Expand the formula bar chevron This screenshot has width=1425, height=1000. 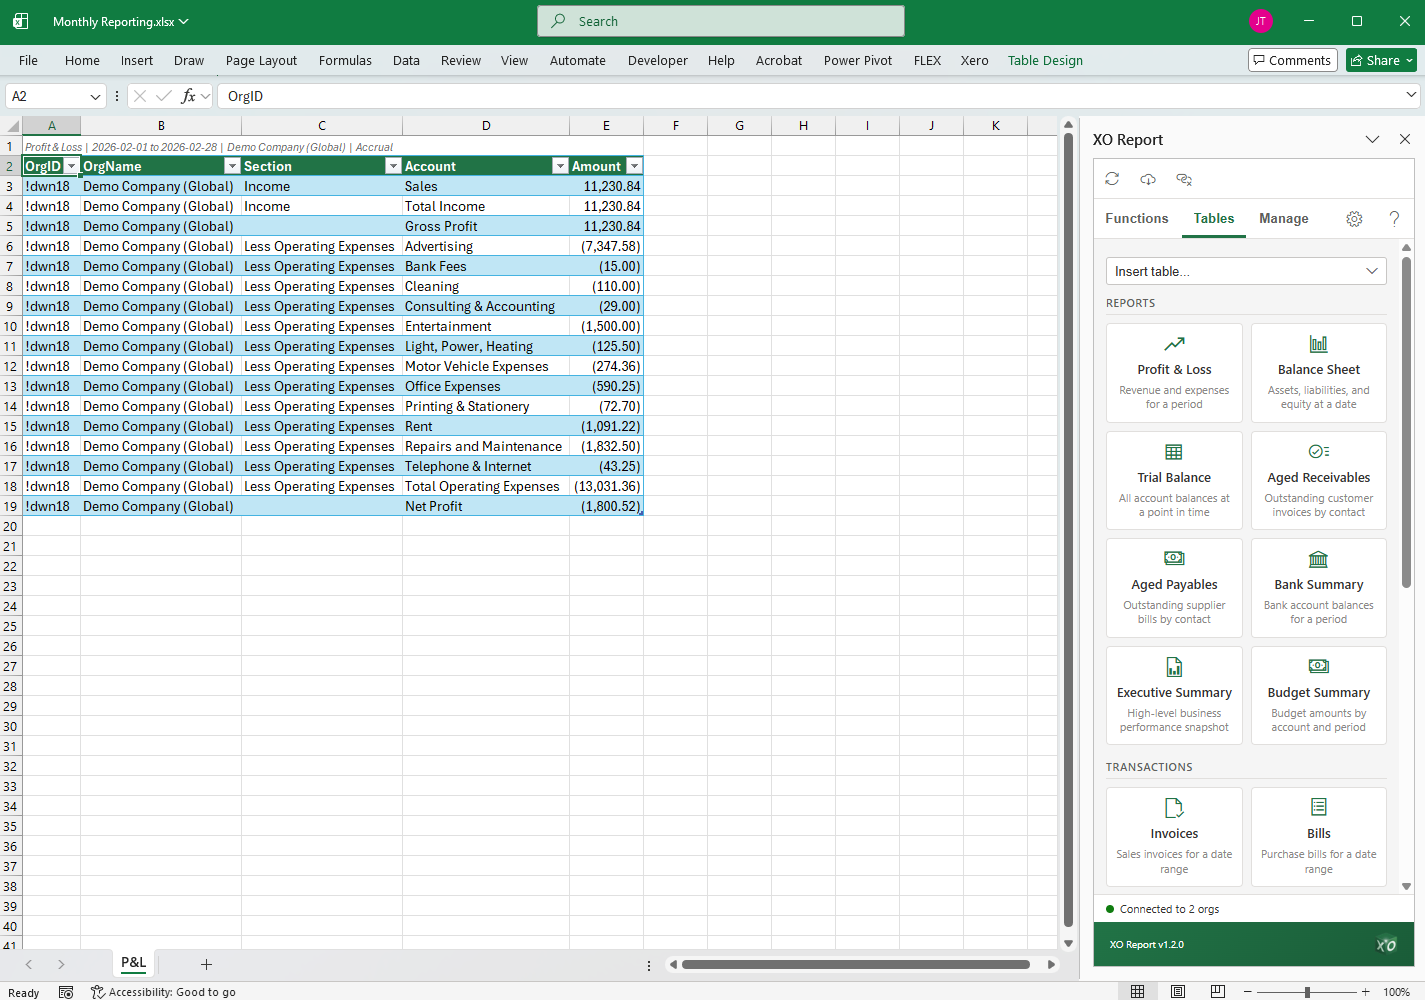coord(1411,95)
